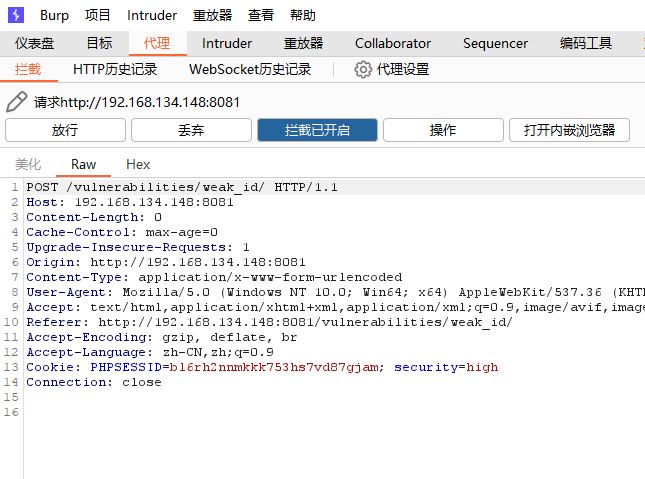Switch to the Intruder tool tab
The height and width of the screenshot is (479, 645).
pyautogui.click(x=227, y=43)
